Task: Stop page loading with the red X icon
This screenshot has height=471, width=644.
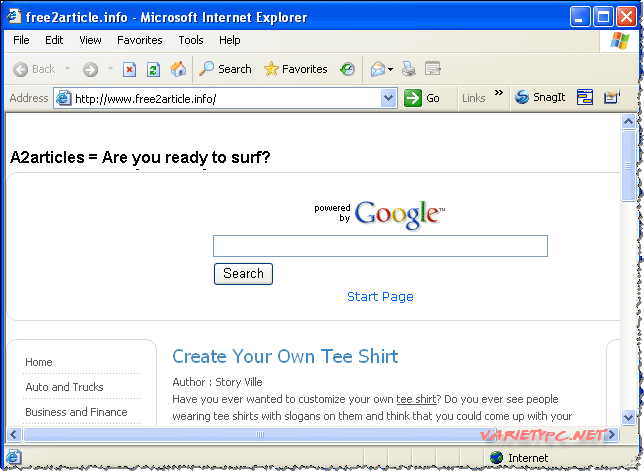Action: pyautogui.click(x=129, y=69)
